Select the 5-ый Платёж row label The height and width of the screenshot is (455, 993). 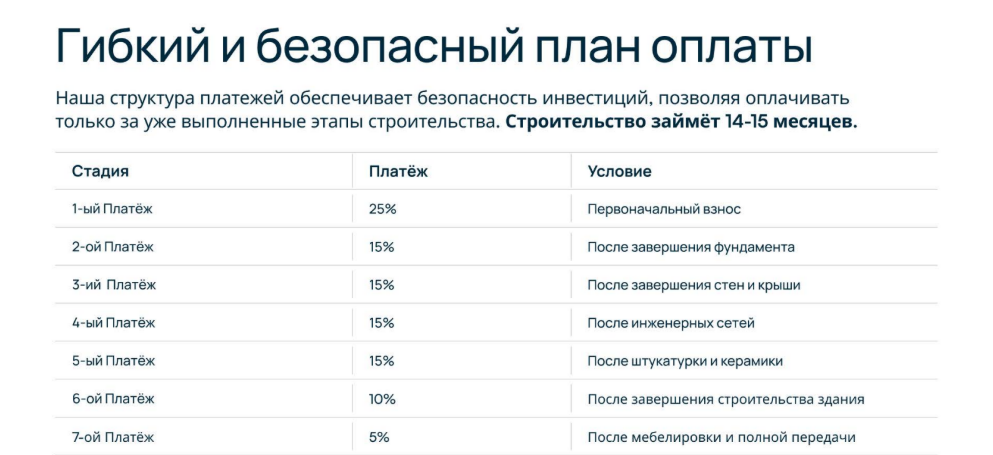tap(113, 361)
